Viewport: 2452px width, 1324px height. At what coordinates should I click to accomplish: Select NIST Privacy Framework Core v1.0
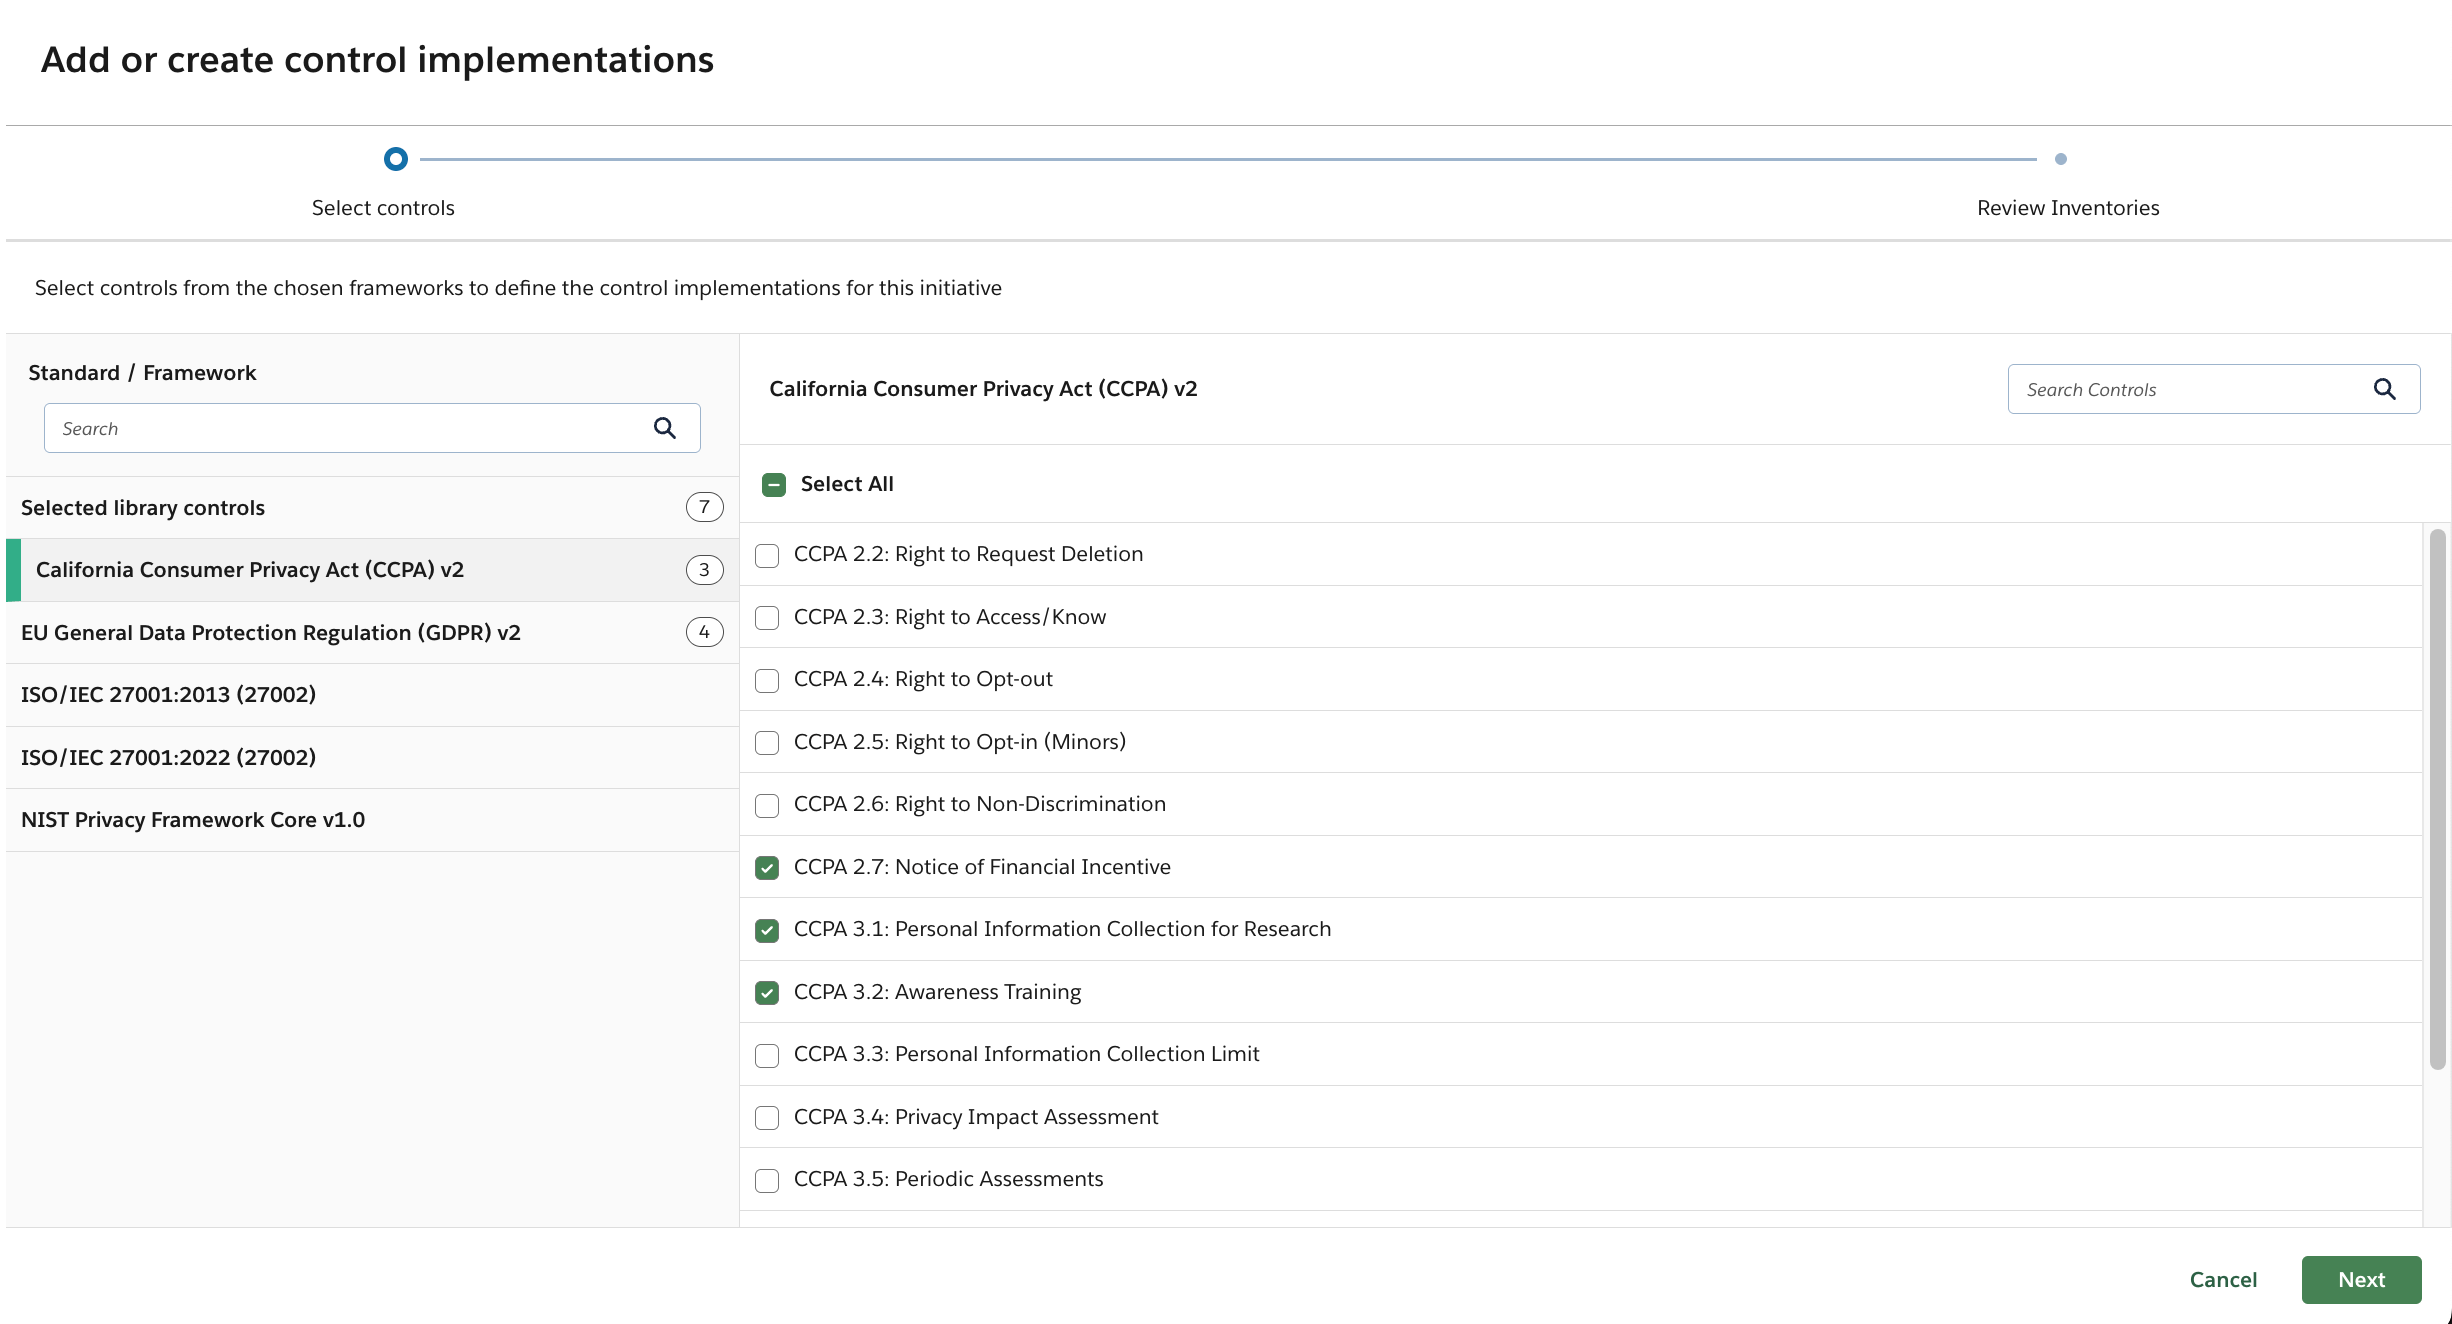click(x=372, y=820)
